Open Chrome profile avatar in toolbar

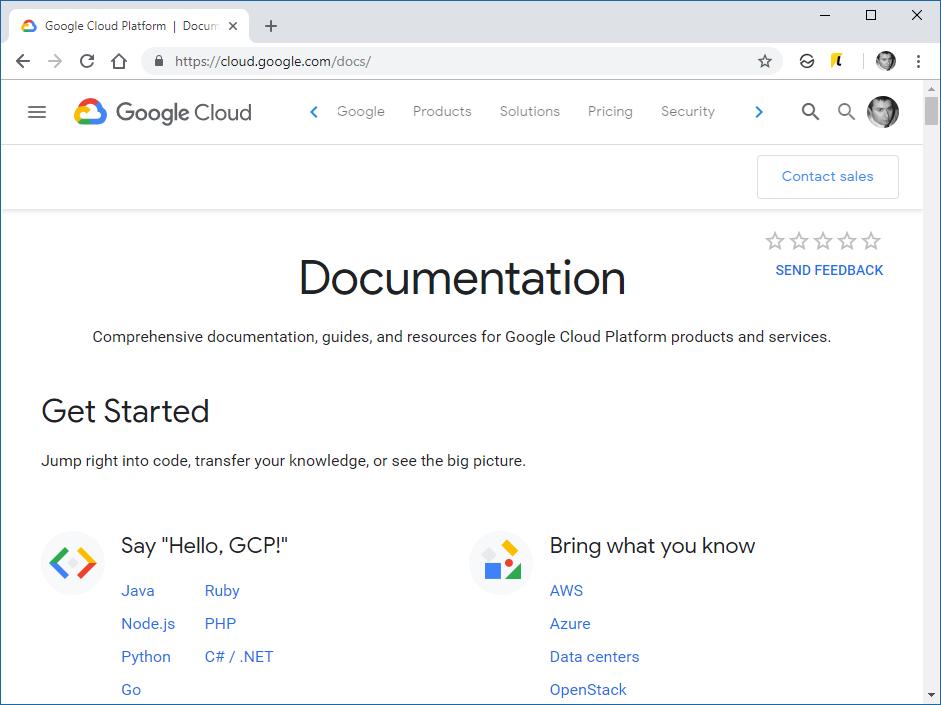(886, 61)
